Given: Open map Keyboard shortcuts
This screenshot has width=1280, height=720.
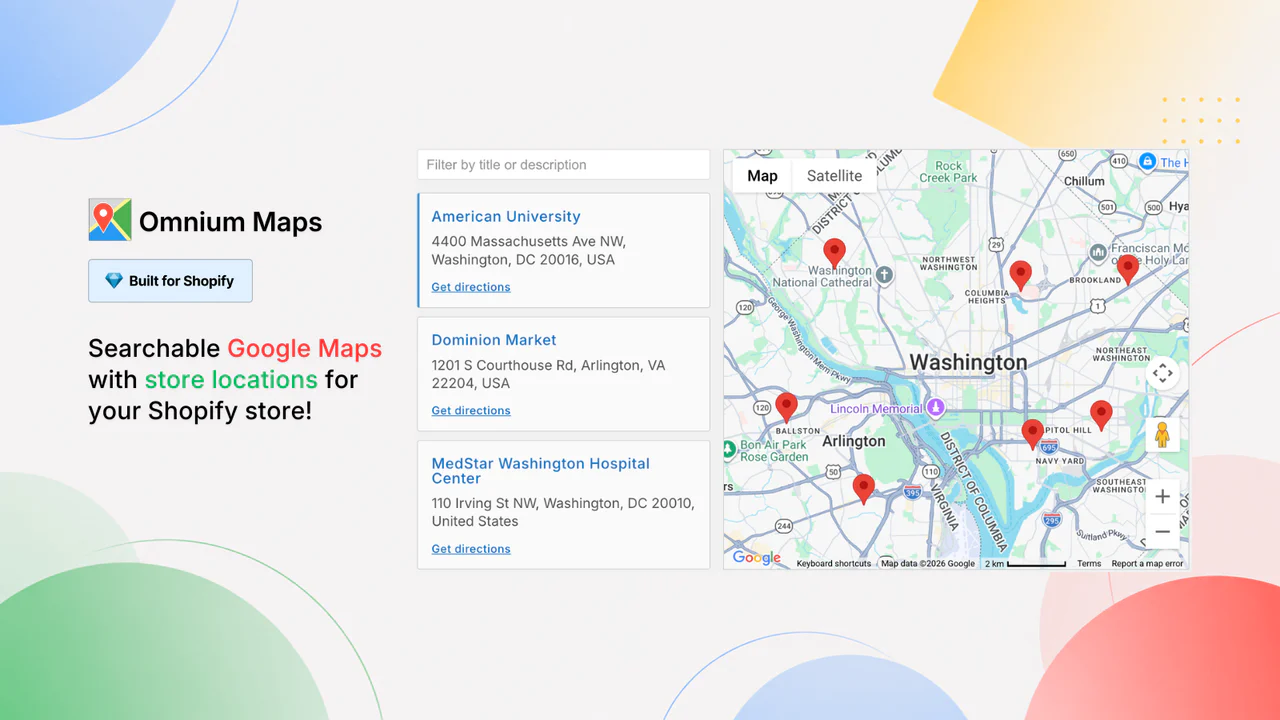Looking at the screenshot, I should point(834,564).
